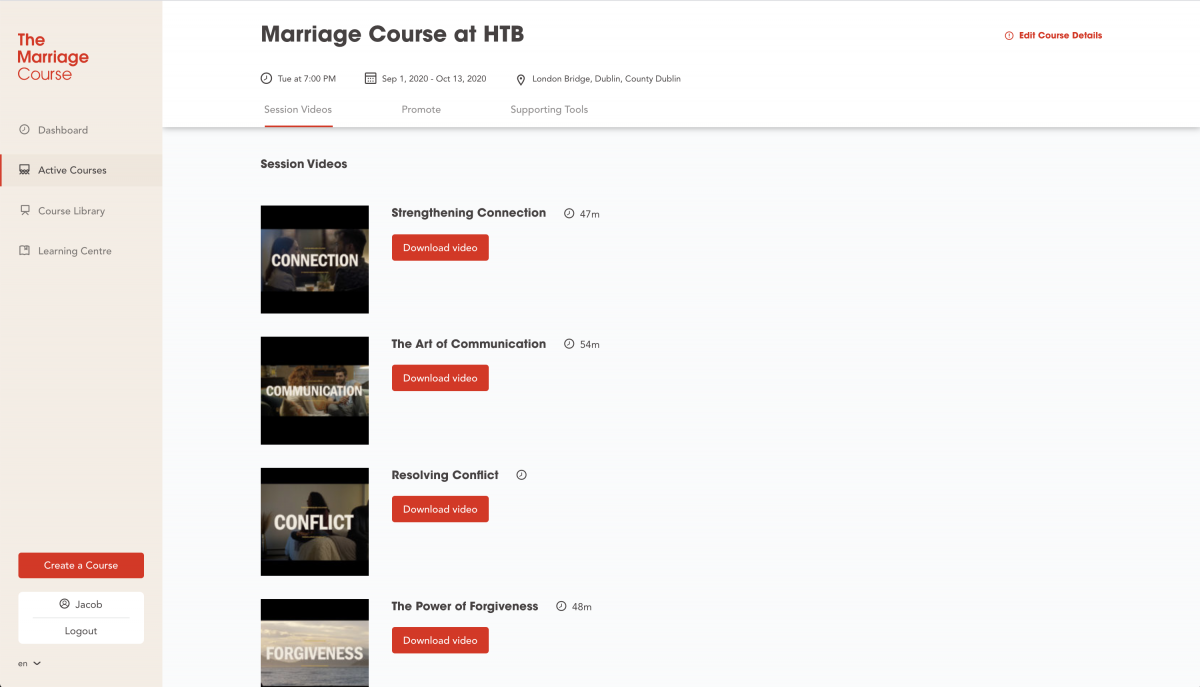
Task: Click the 54m duration text
Action: point(590,345)
